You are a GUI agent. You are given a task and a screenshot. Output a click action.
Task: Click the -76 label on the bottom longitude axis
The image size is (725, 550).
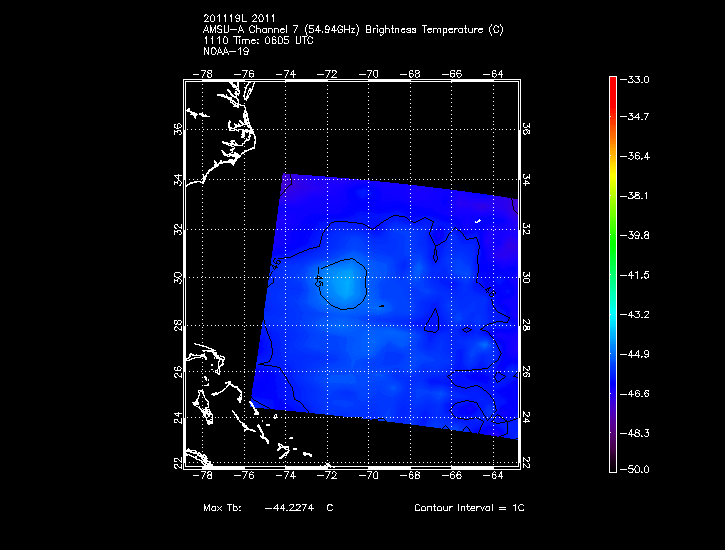click(x=244, y=476)
